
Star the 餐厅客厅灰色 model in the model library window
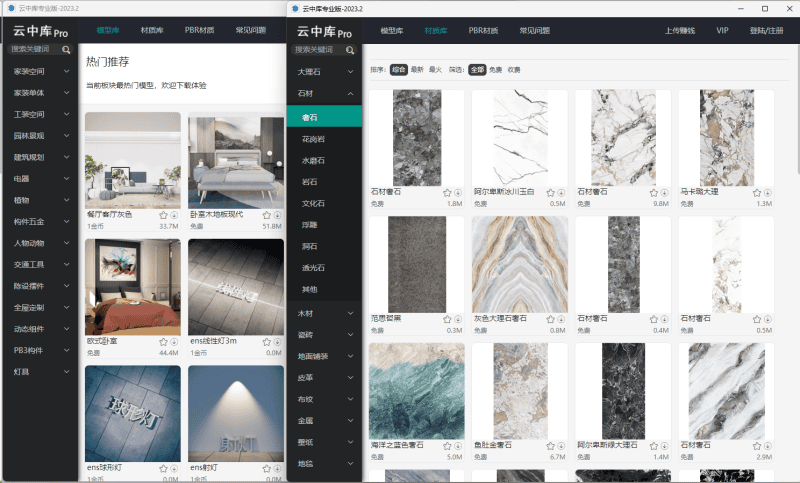(163, 215)
